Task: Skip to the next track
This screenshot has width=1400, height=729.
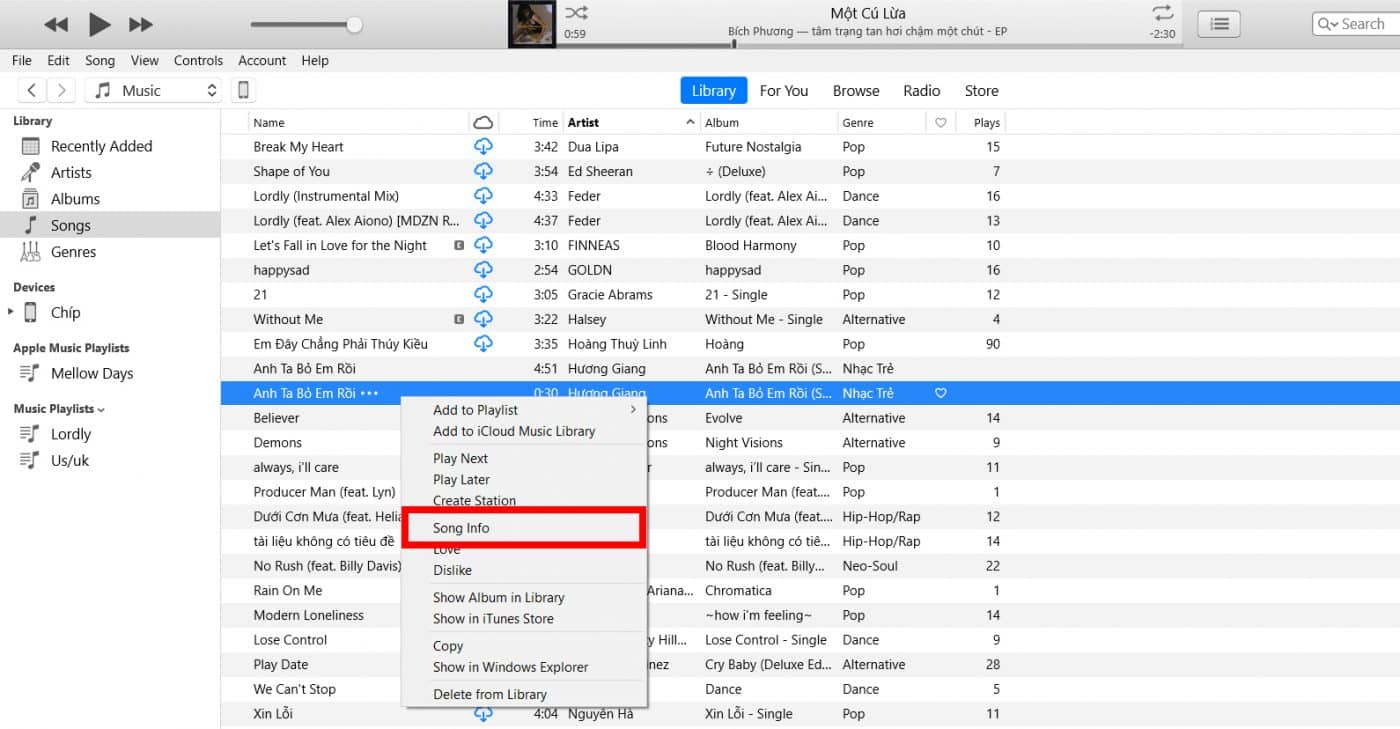Action: 141,24
